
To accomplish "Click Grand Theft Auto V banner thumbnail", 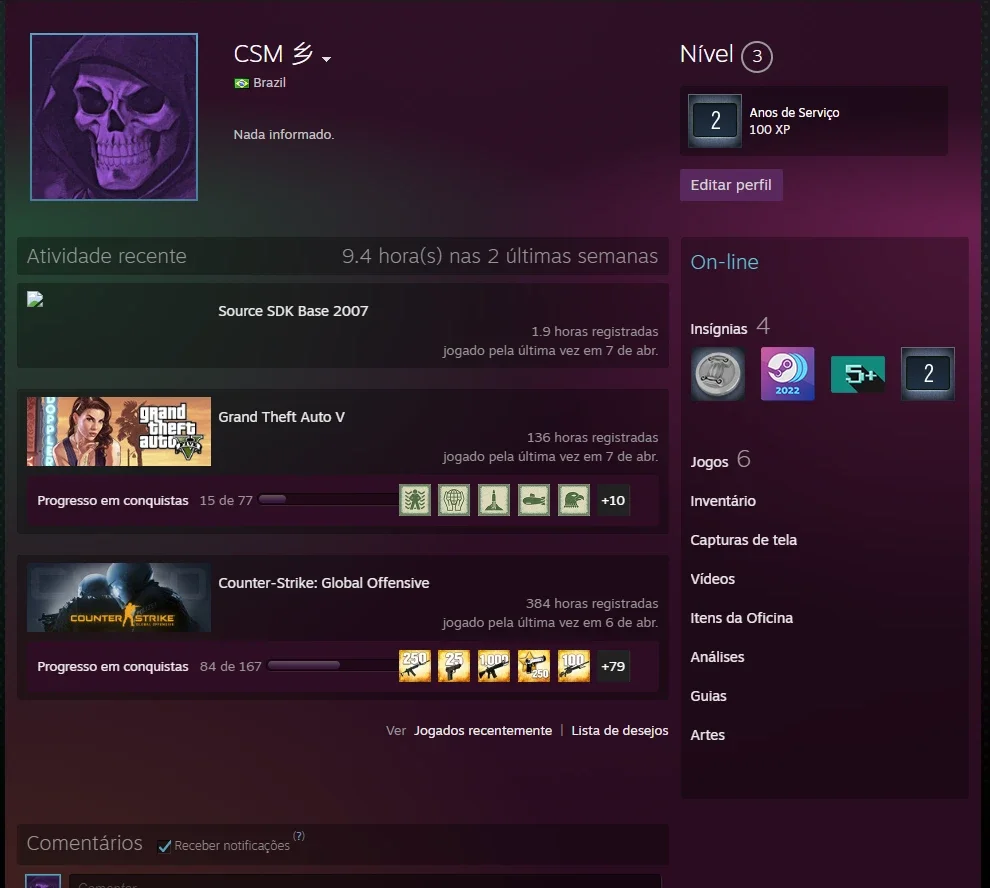I will [119, 431].
